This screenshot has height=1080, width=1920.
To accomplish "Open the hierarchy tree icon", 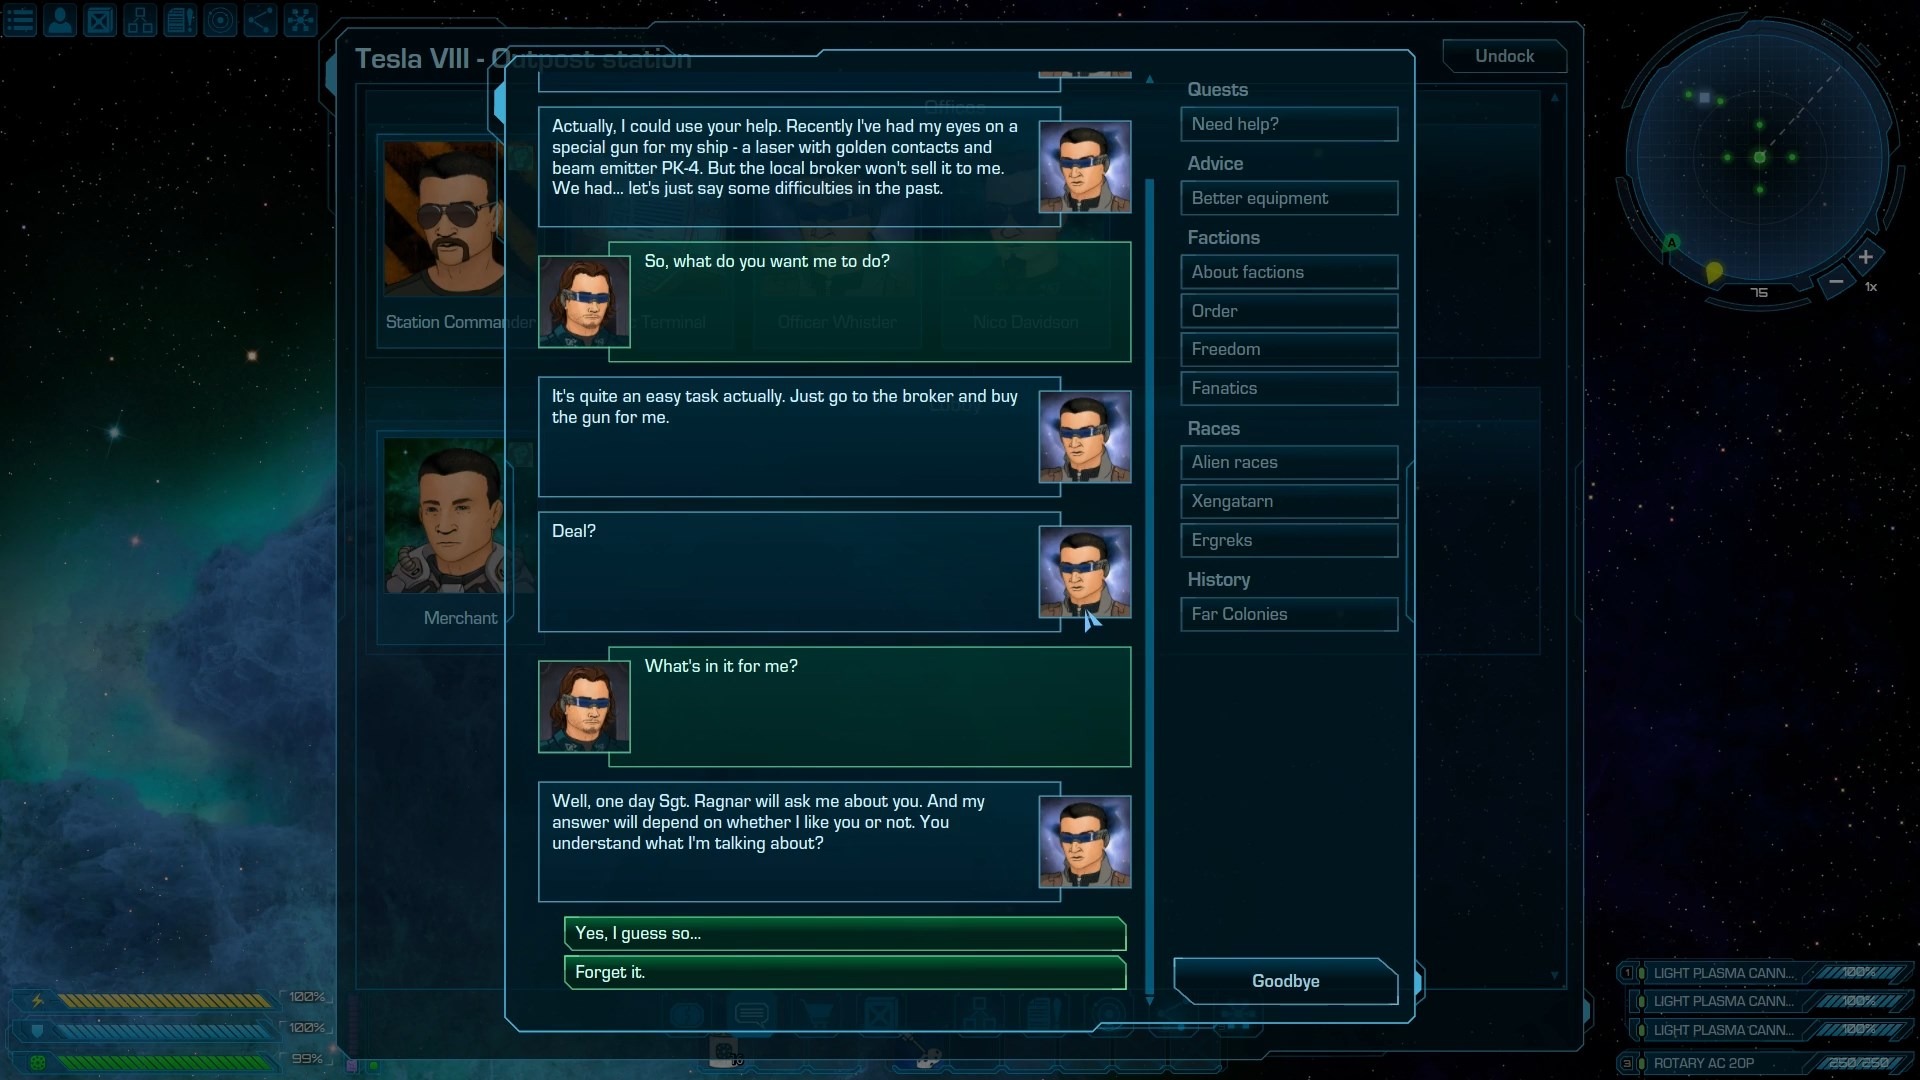I will click(140, 20).
